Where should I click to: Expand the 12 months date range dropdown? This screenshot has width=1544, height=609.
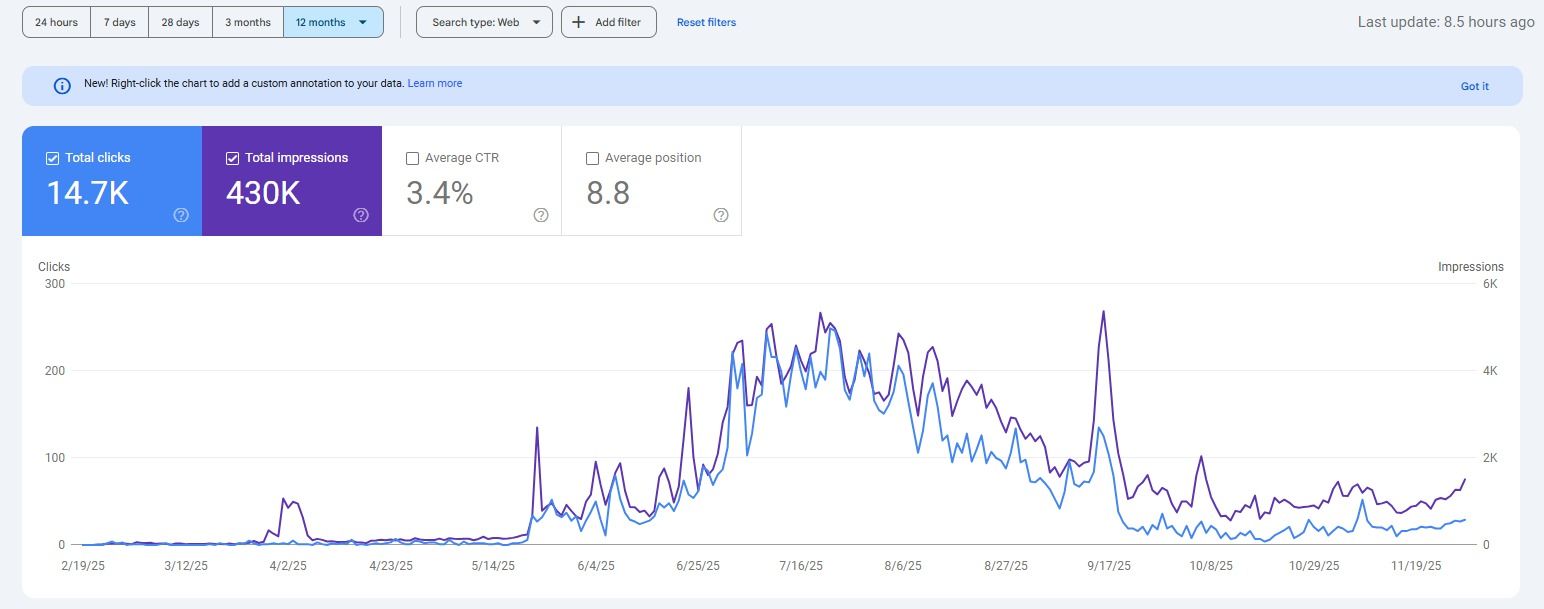click(362, 22)
